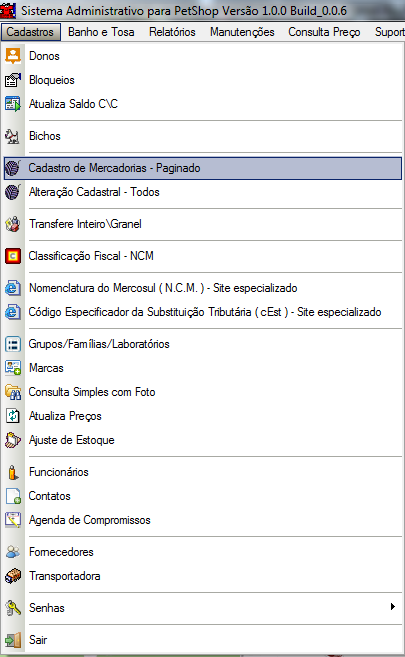Click the Transportadora truck icon
Viewport: 405px width, 657px height.
point(13,576)
